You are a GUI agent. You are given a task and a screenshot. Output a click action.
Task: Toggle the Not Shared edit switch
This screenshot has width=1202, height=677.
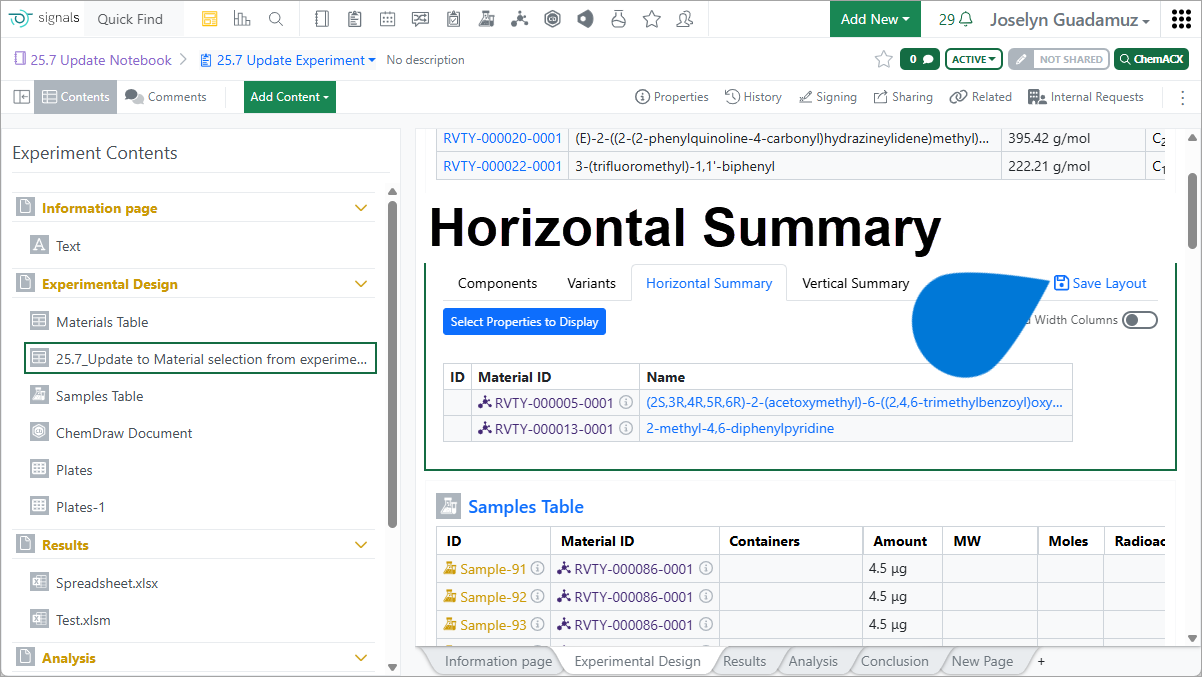click(1058, 60)
